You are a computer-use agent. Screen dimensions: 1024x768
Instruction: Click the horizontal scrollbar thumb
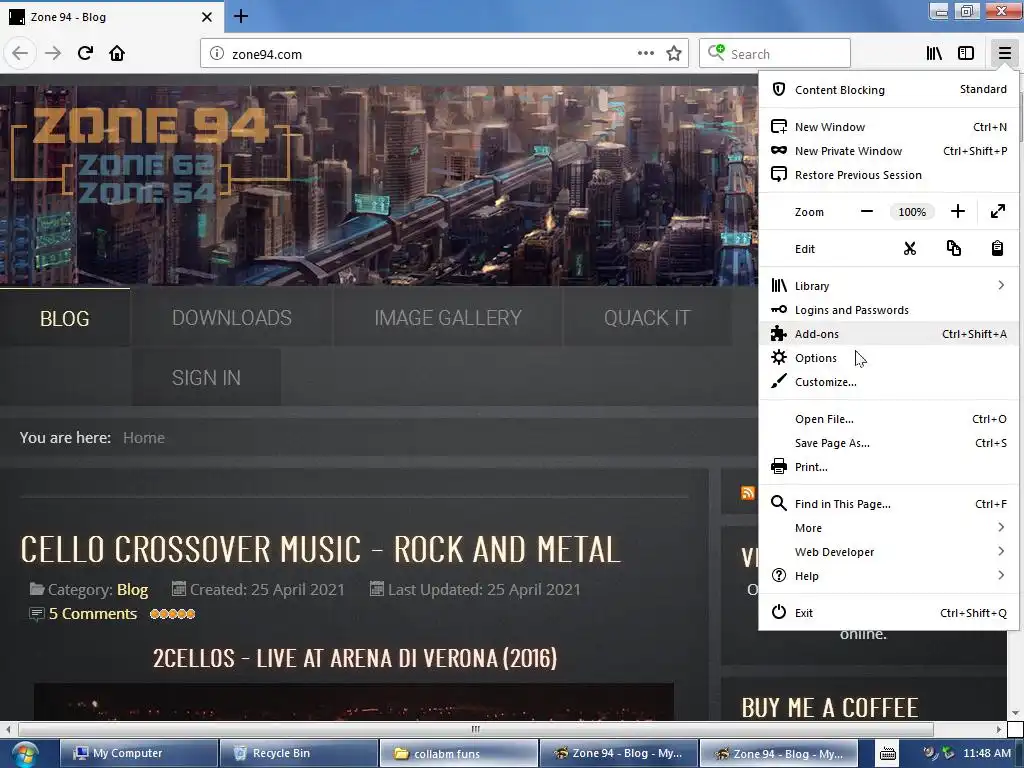(x=475, y=729)
